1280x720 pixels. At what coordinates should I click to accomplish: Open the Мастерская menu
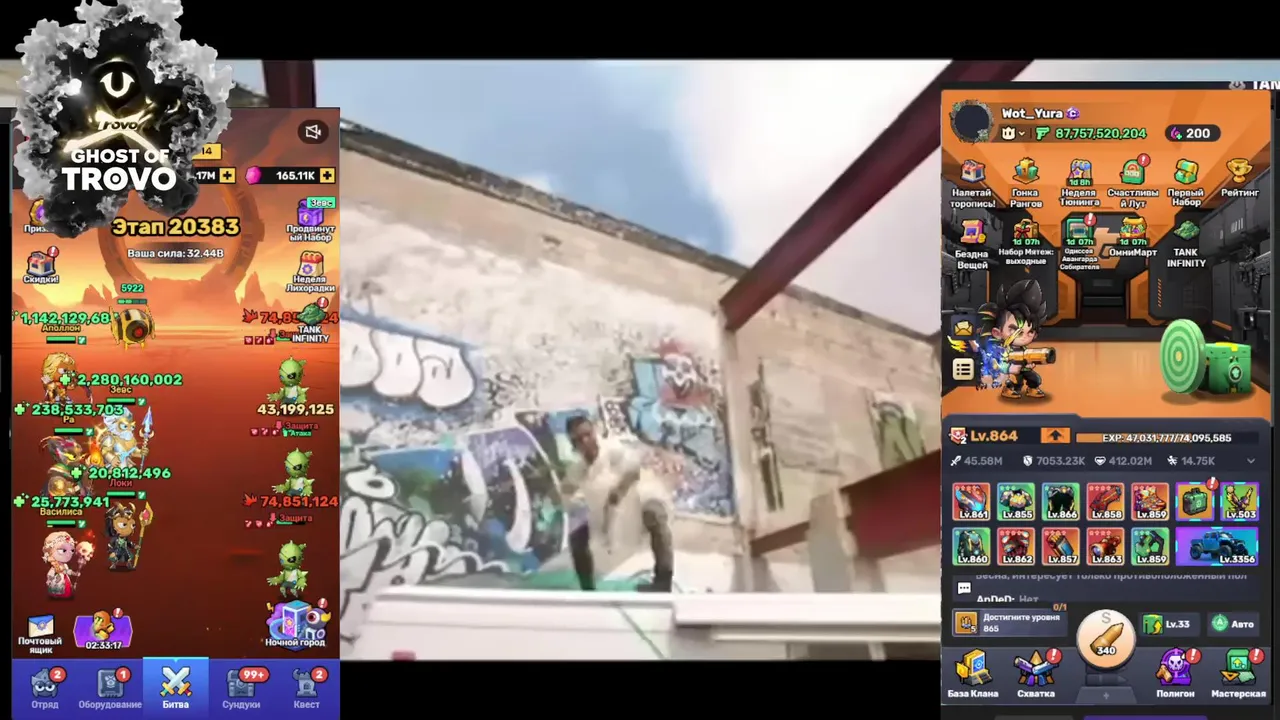coord(1239,675)
